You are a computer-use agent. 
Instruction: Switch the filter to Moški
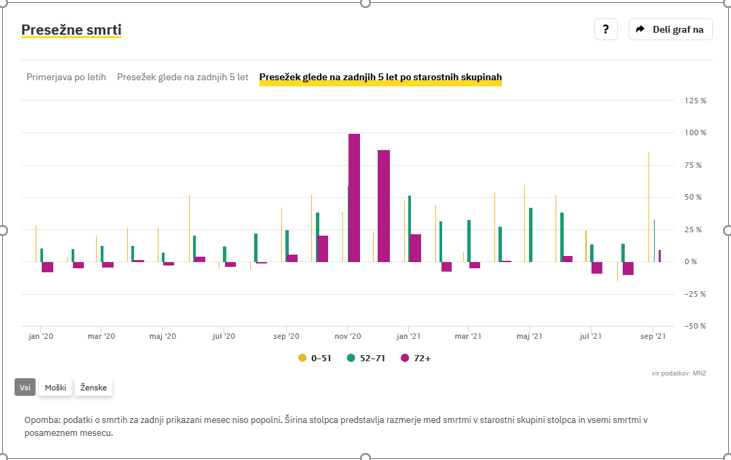(x=56, y=387)
